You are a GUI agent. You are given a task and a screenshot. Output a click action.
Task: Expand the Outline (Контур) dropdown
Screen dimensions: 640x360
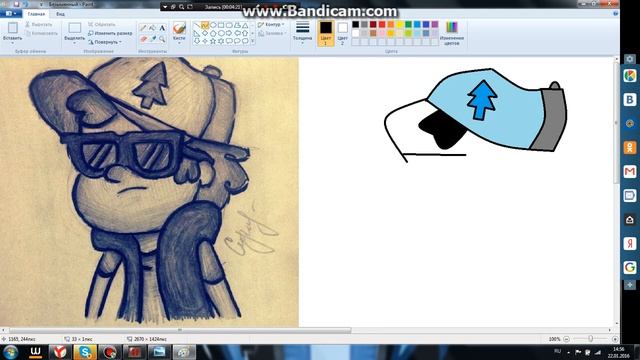(271, 24)
